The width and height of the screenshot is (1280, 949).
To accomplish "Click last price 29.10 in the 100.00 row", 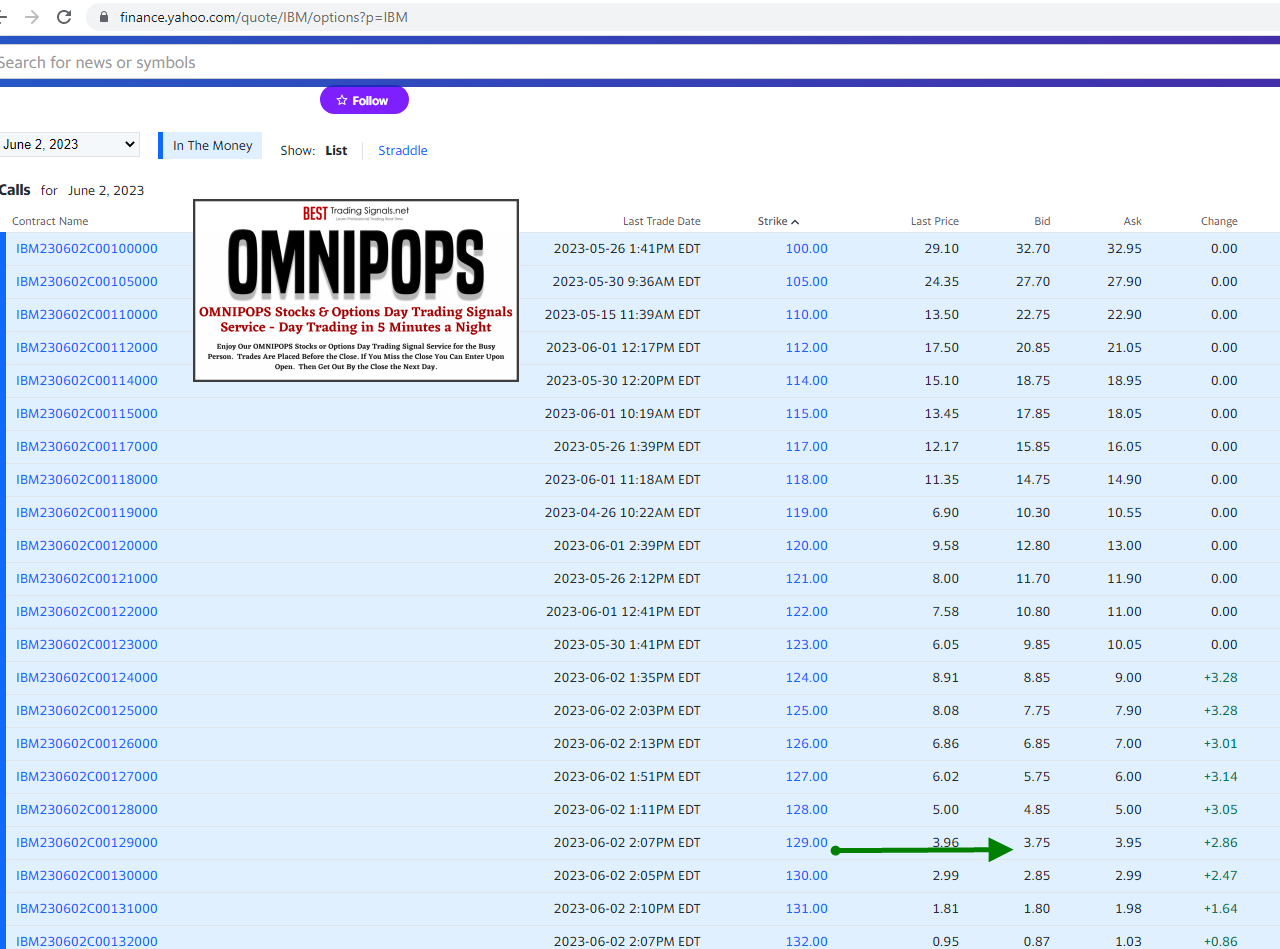I will [x=942, y=249].
